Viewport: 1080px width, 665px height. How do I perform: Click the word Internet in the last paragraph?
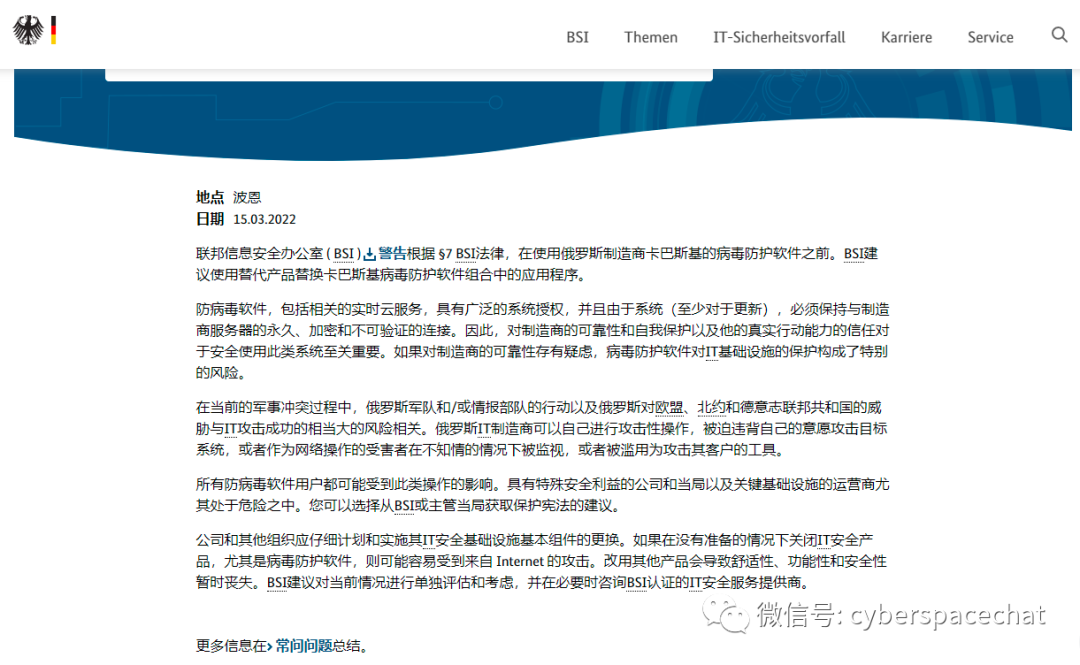click(x=519, y=562)
